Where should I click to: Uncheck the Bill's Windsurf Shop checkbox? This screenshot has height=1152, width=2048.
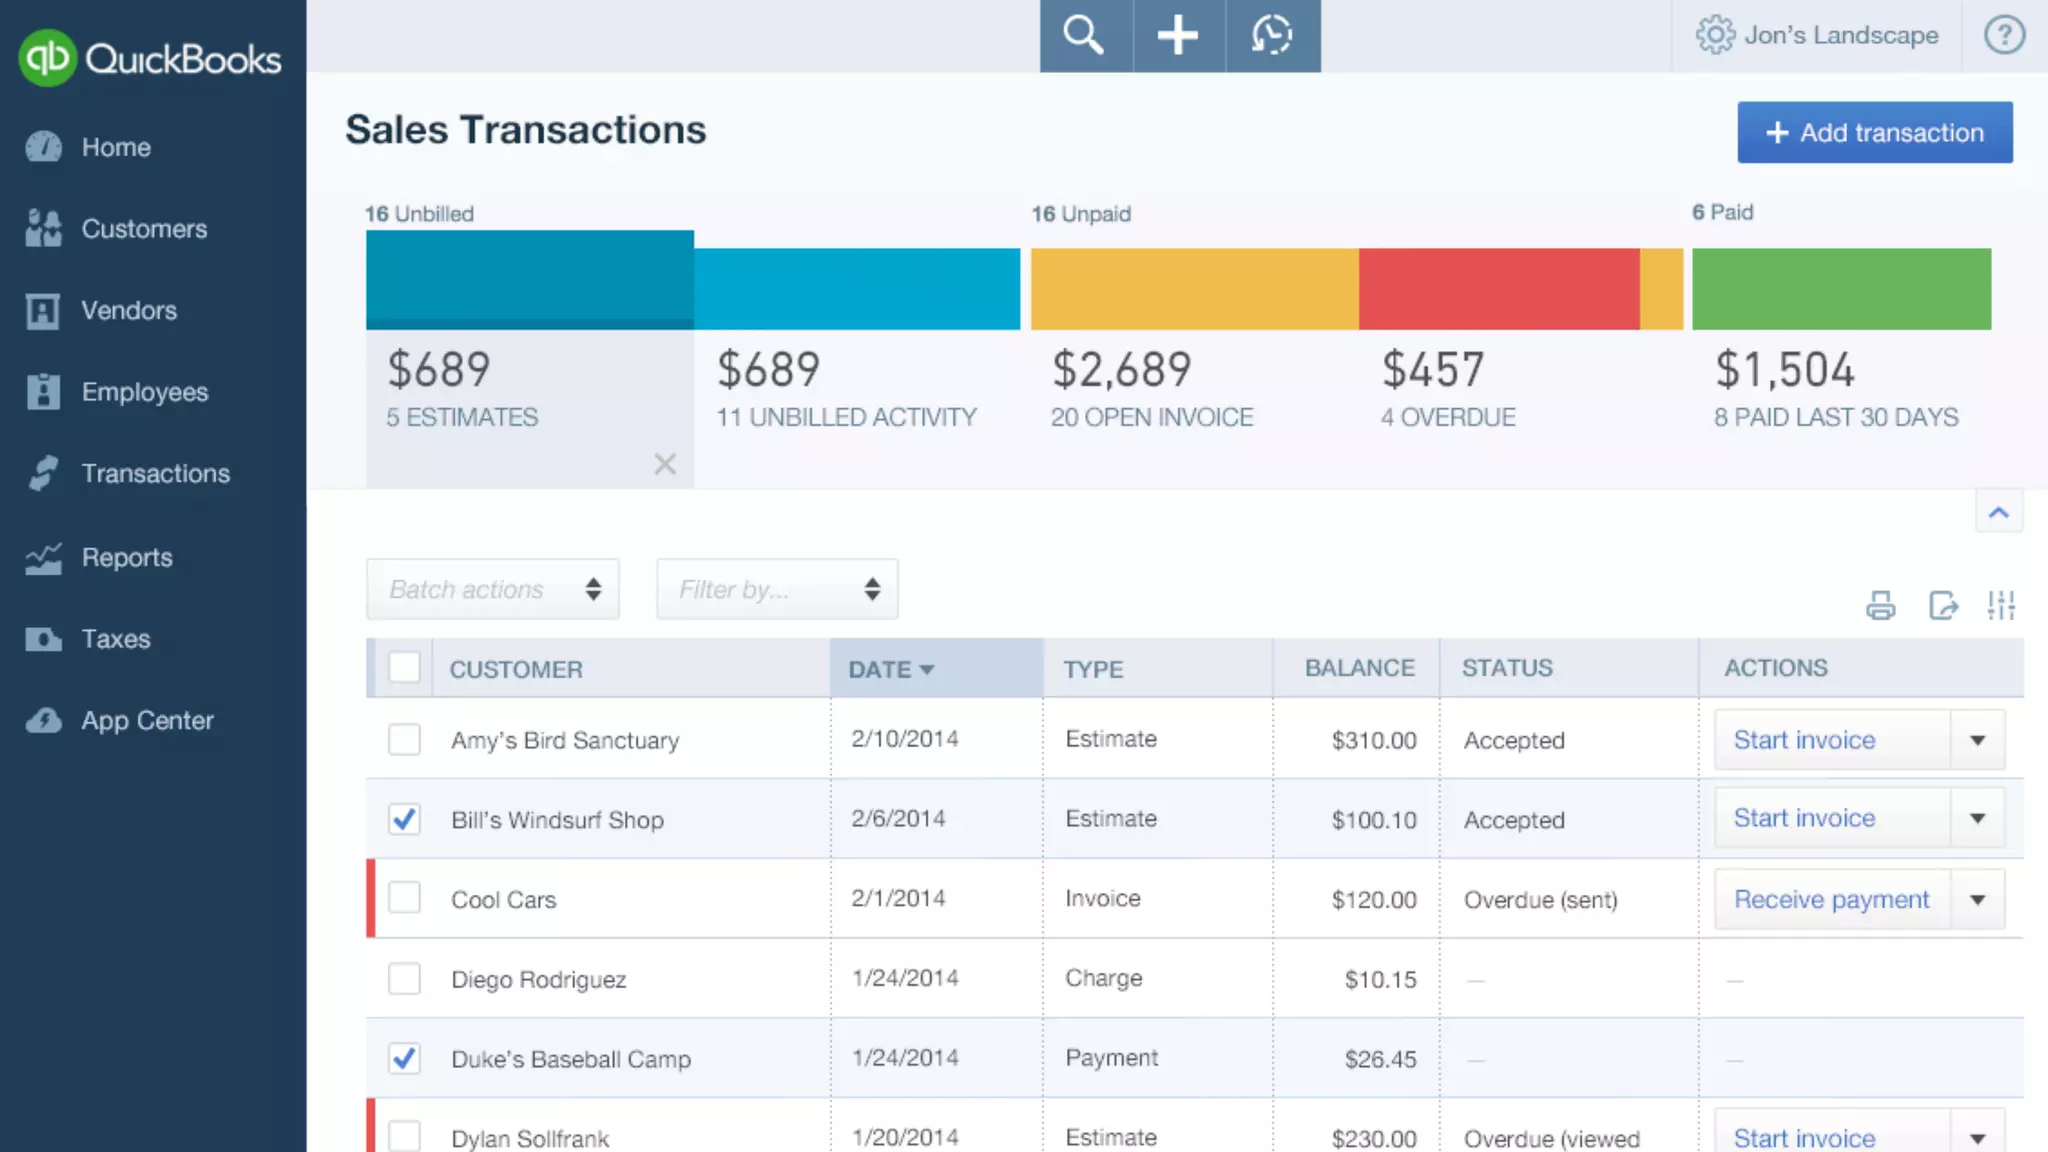click(404, 819)
